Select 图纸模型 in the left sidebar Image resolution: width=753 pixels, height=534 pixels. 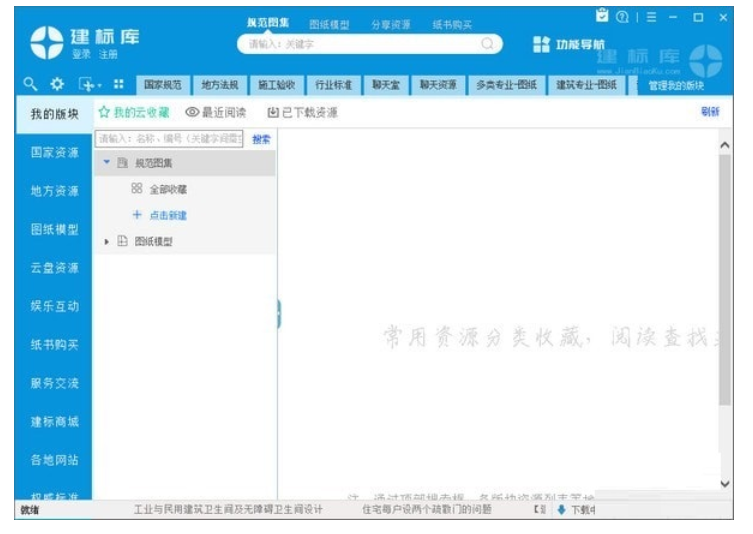tap(54, 230)
